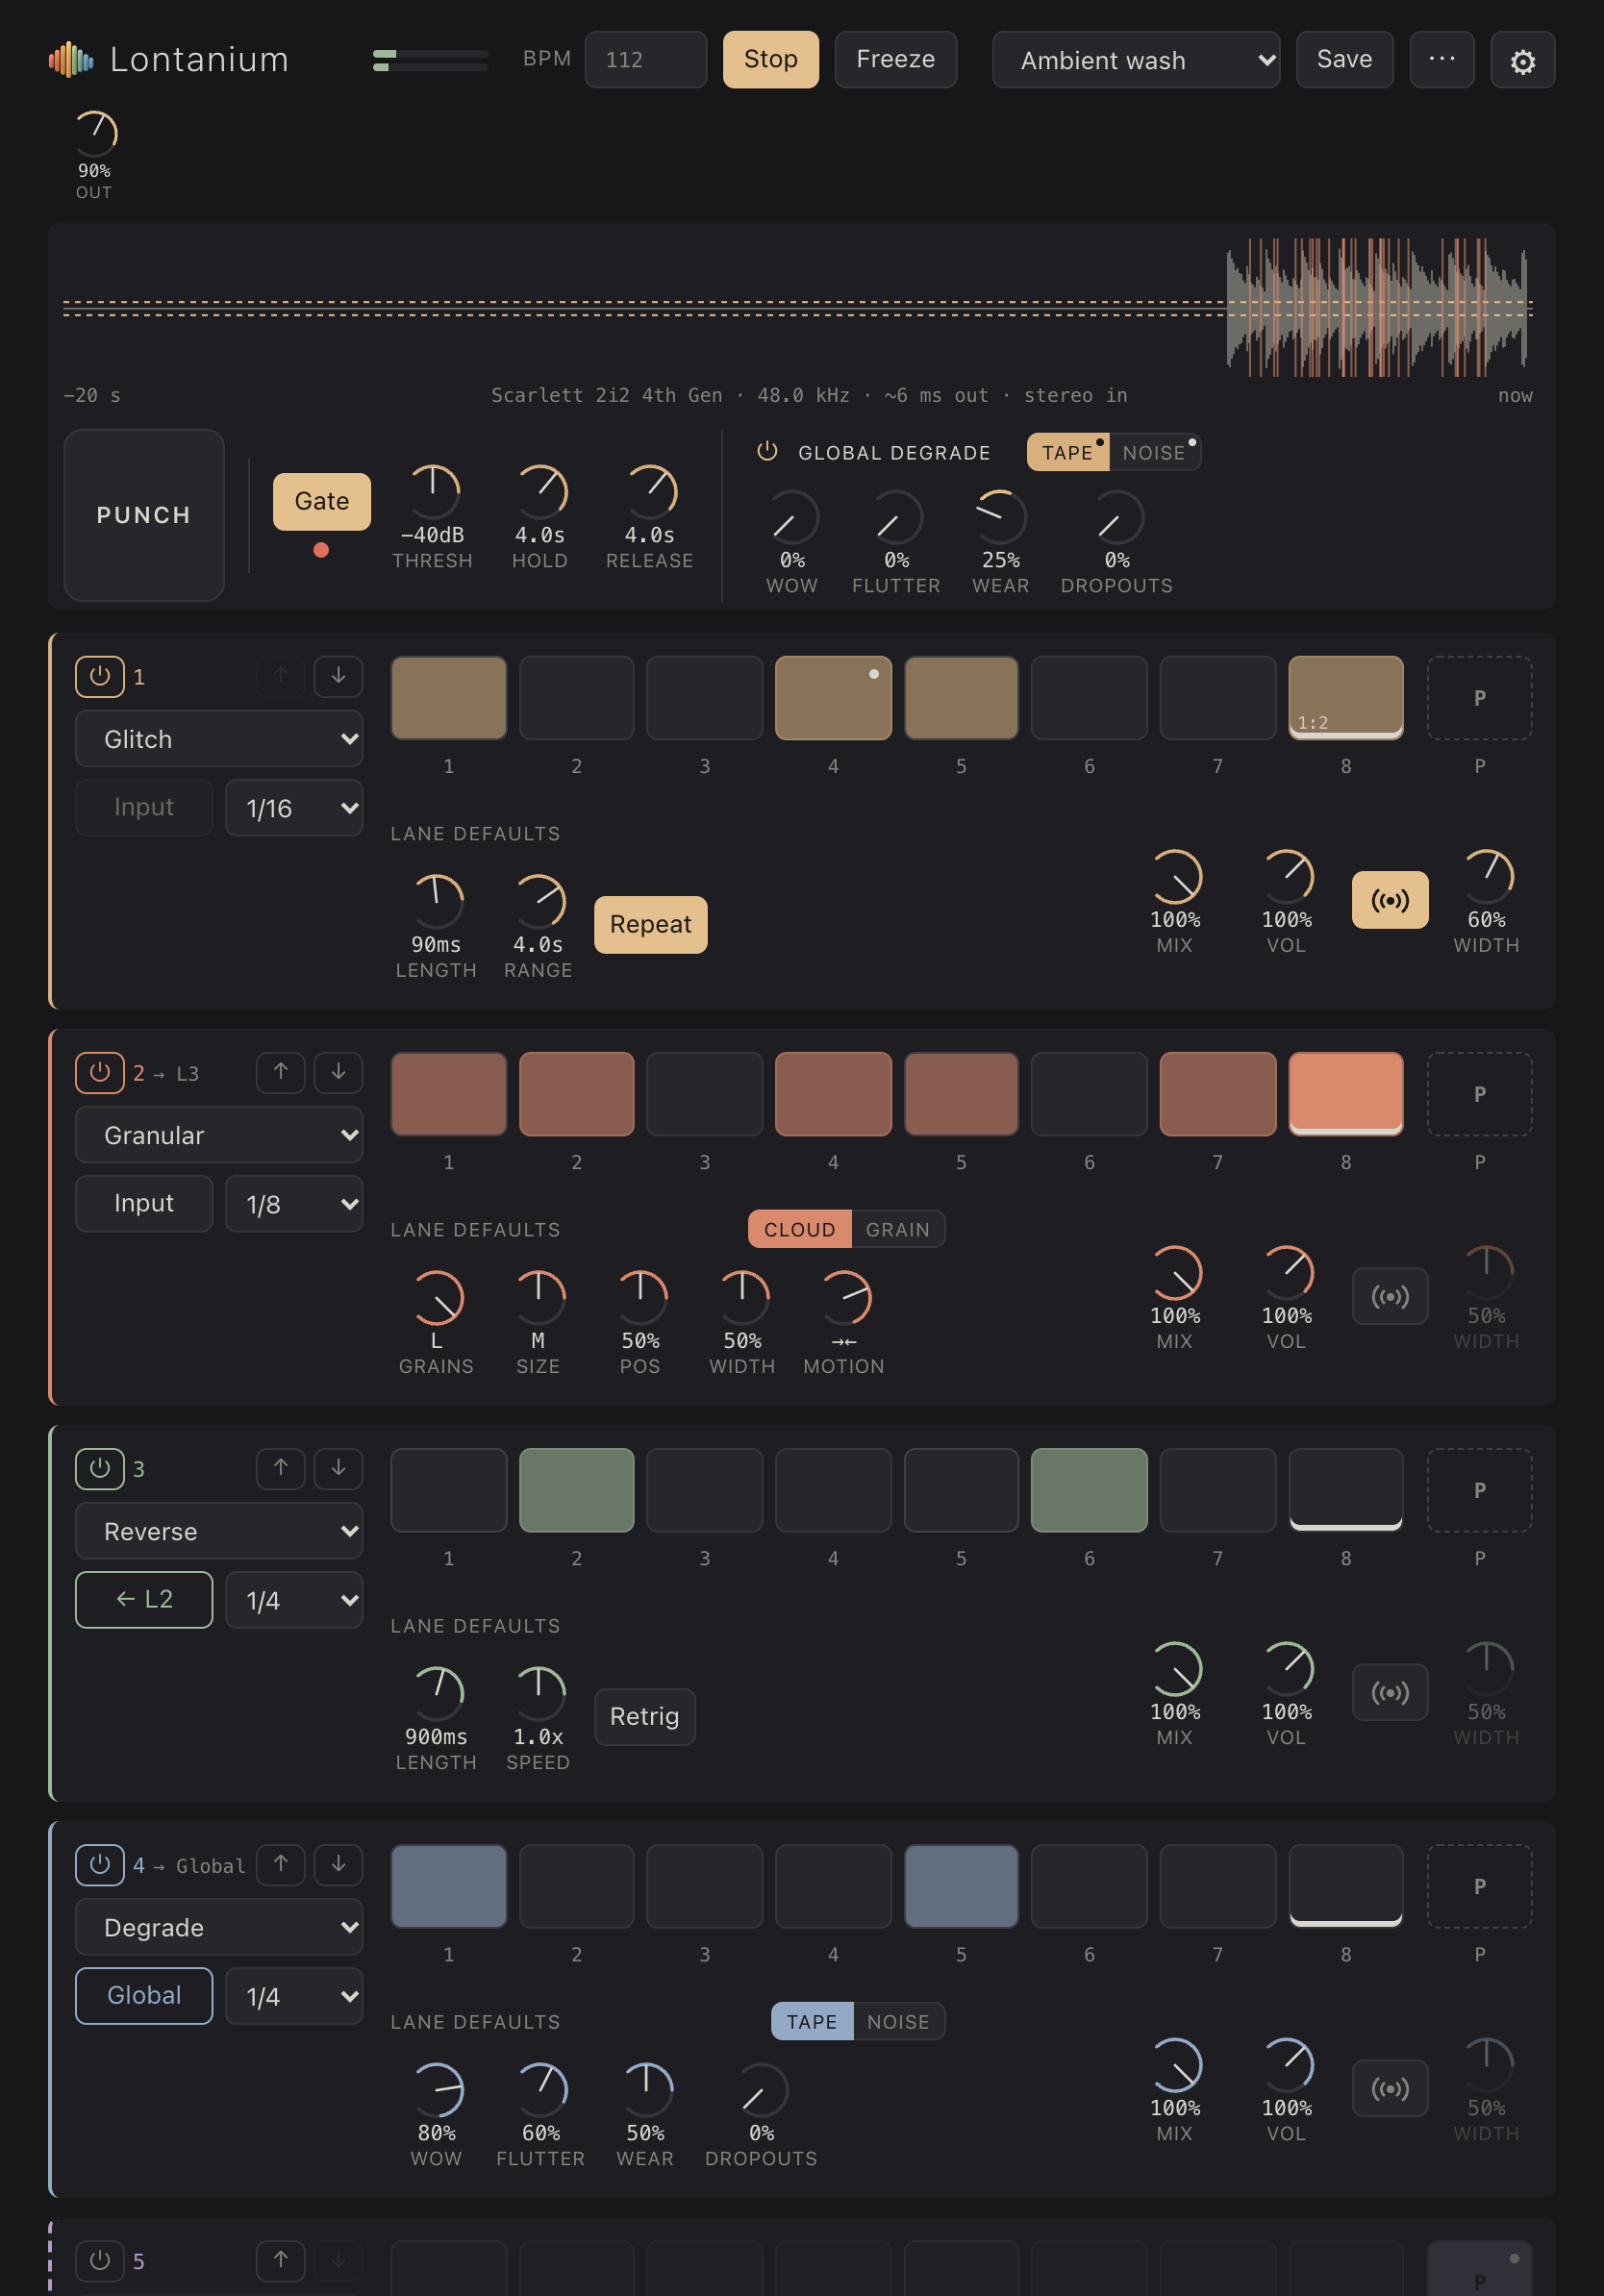Click the BPM input field

point(645,60)
